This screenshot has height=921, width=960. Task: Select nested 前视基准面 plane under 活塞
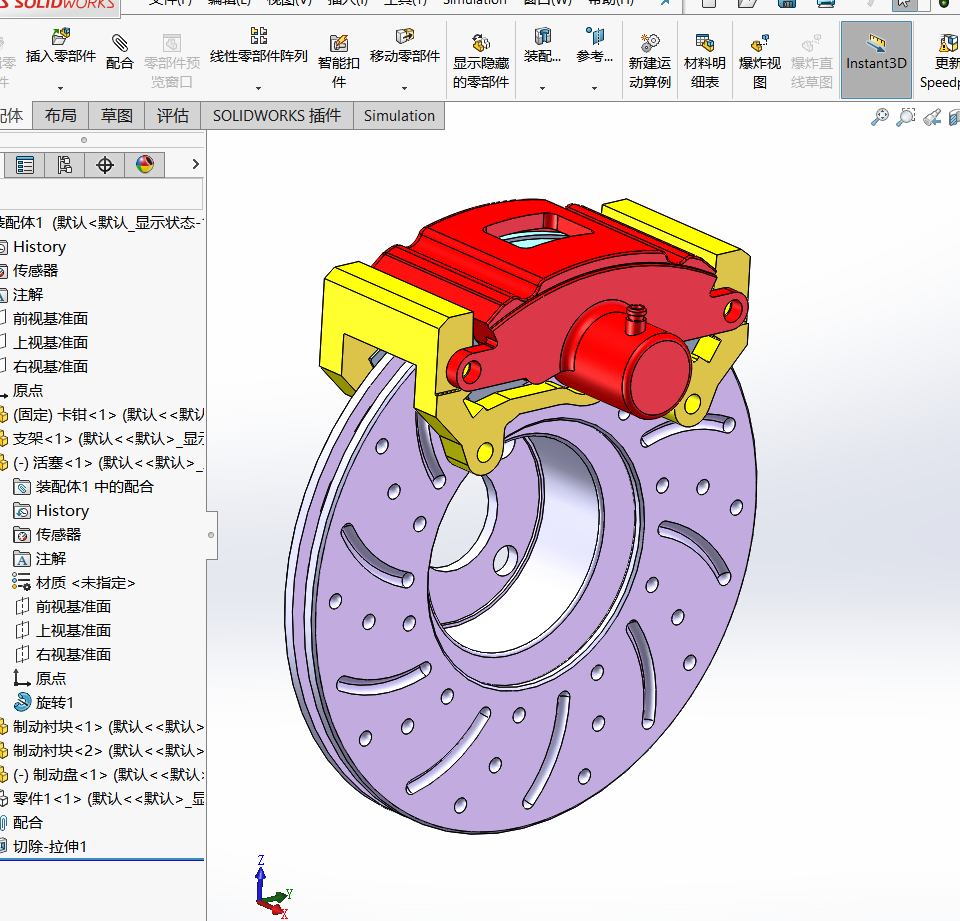62,606
